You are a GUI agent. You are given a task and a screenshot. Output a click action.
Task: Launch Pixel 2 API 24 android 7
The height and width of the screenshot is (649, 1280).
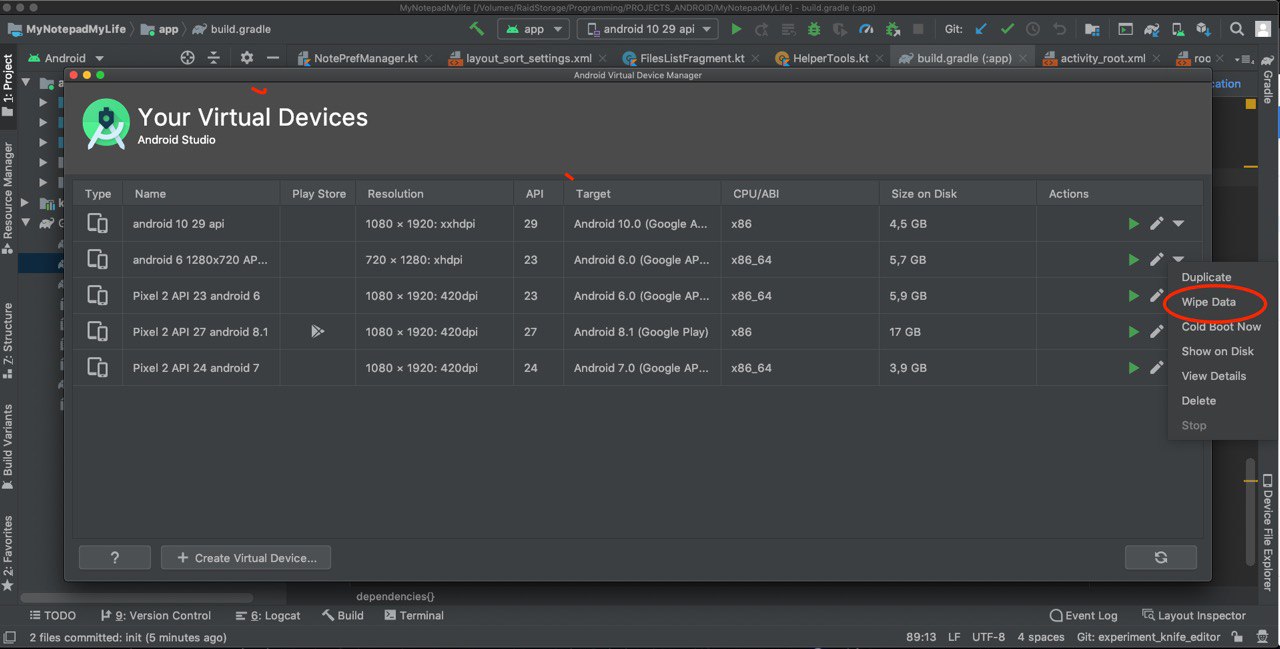1133,368
